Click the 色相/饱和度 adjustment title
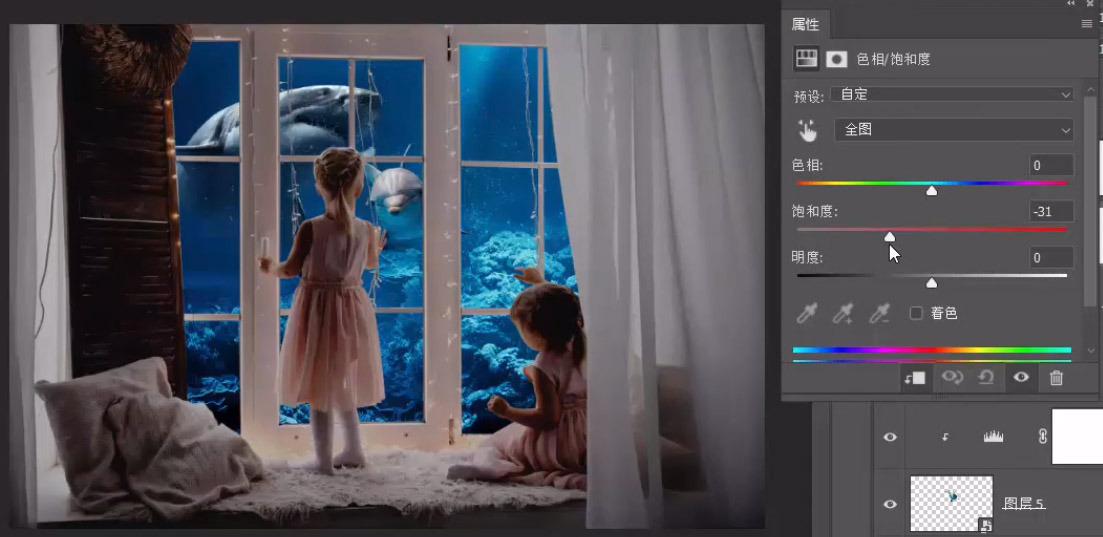 pyautogui.click(x=893, y=60)
